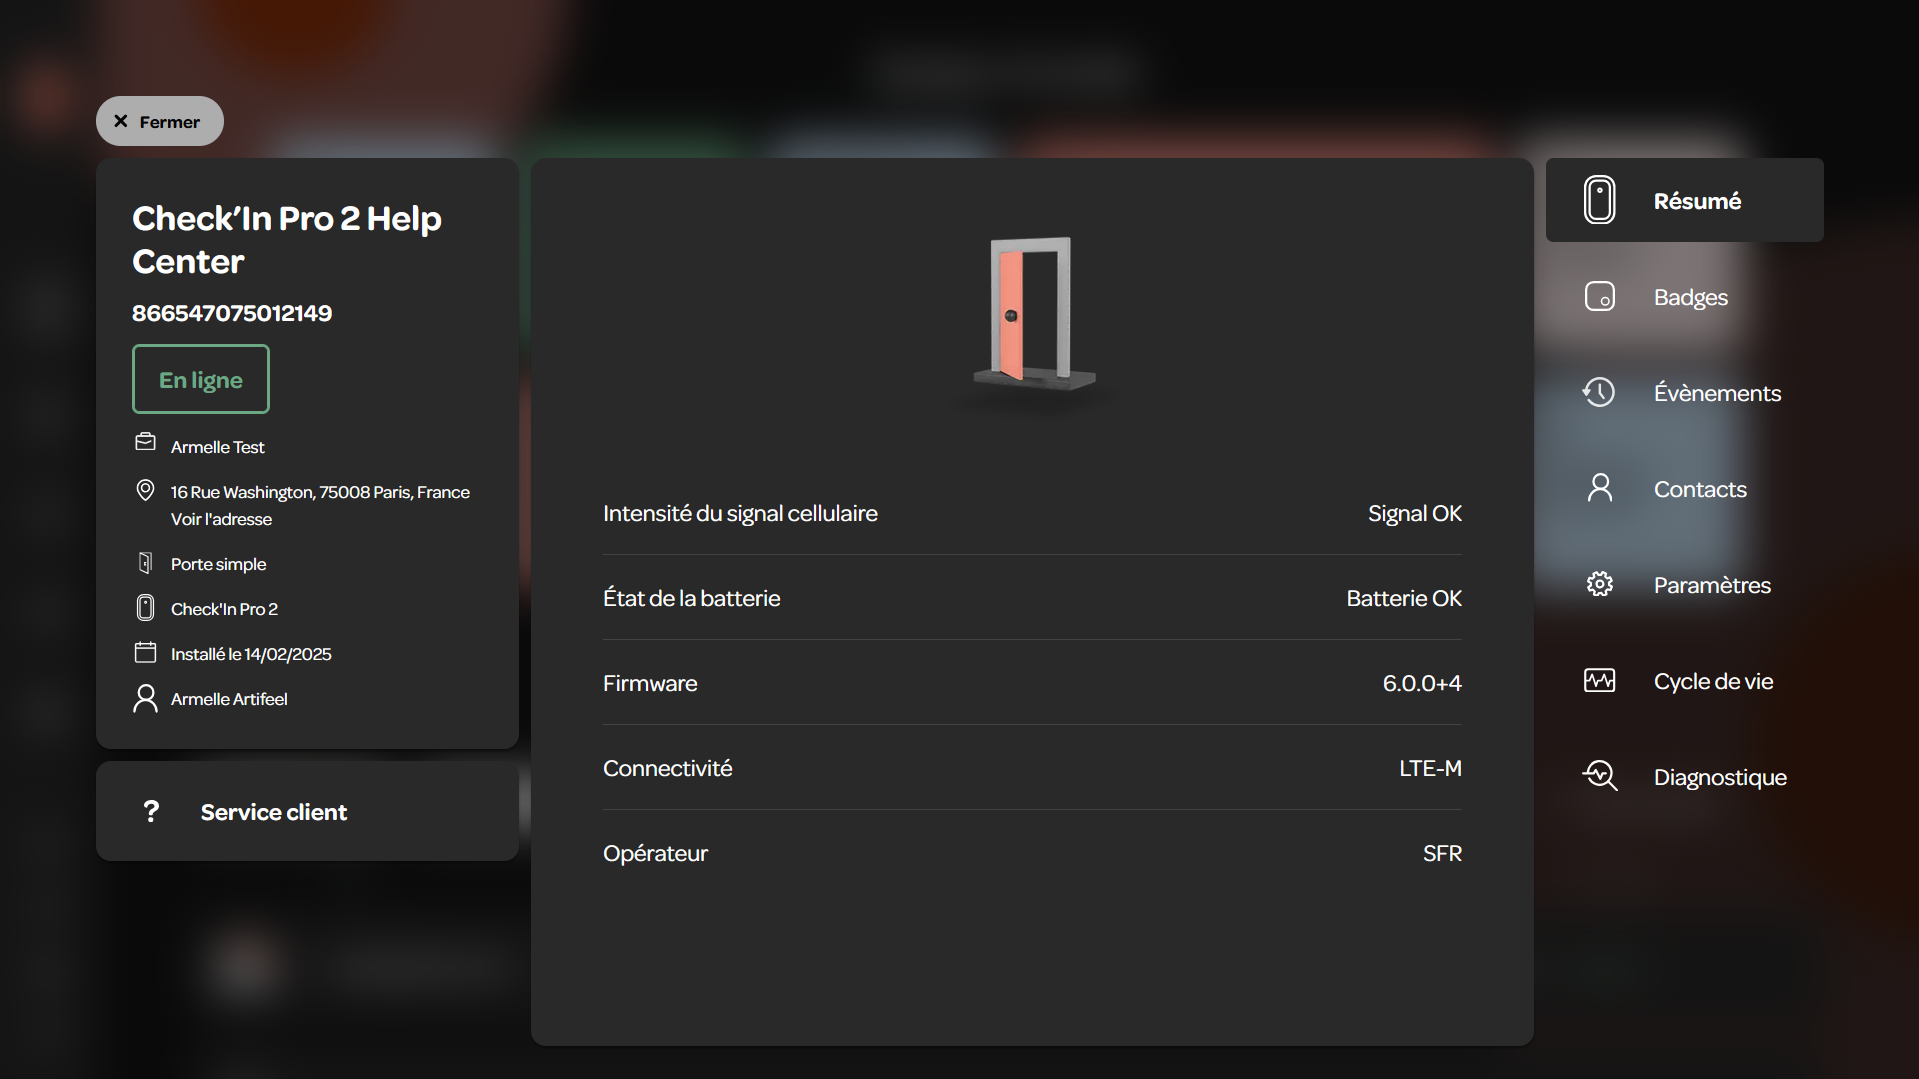Screen dimensions: 1919x1079
Task: Click the Firmware version row
Action: pyautogui.click(x=1032, y=683)
